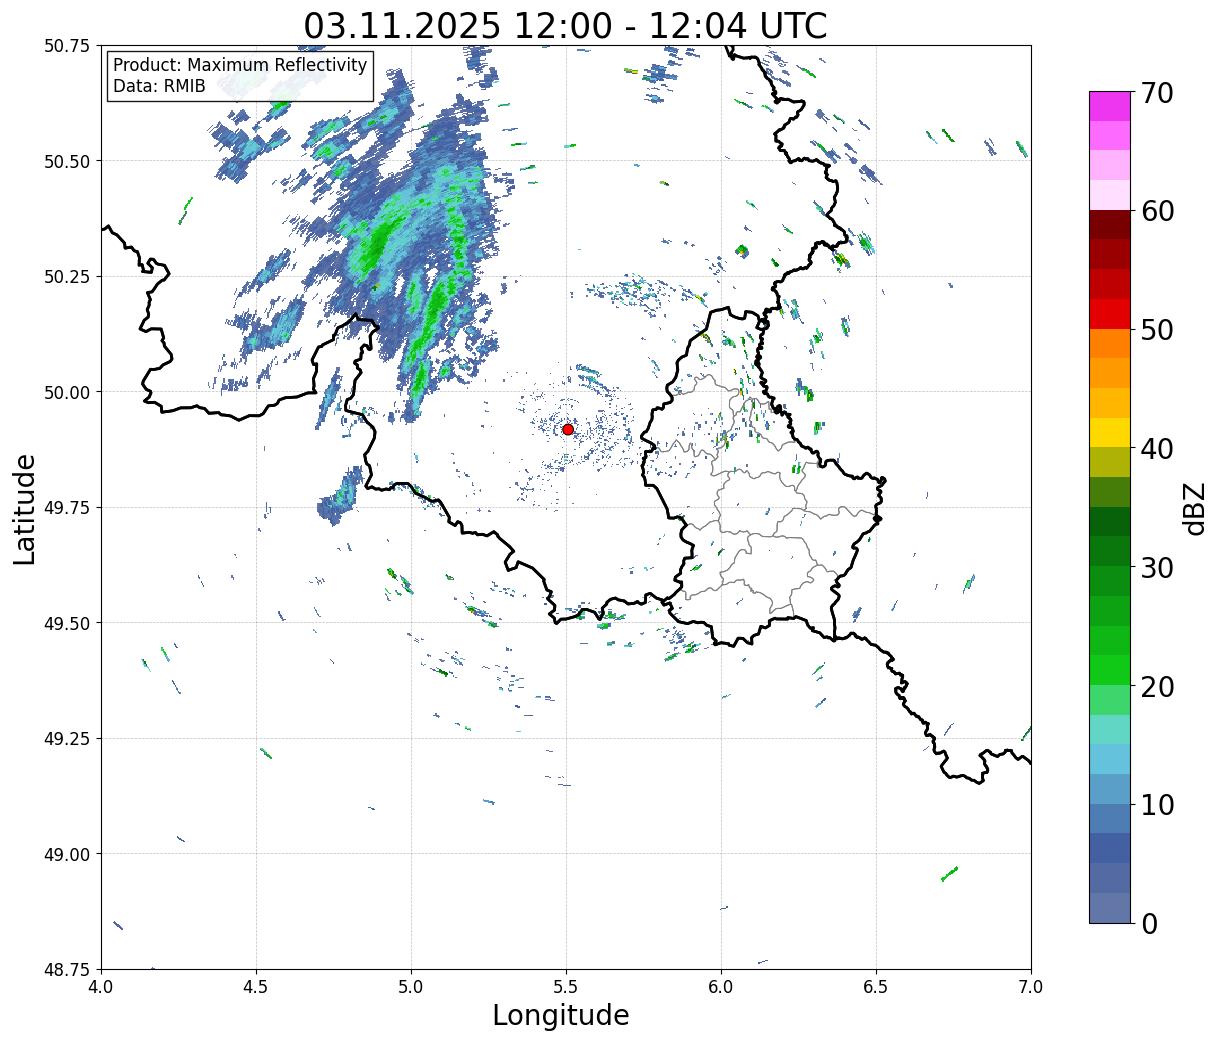This screenshot has height=1040, width=1219.
Task: Click the light blue colorbar segment above 10
Action: [x=1110, y=759]
